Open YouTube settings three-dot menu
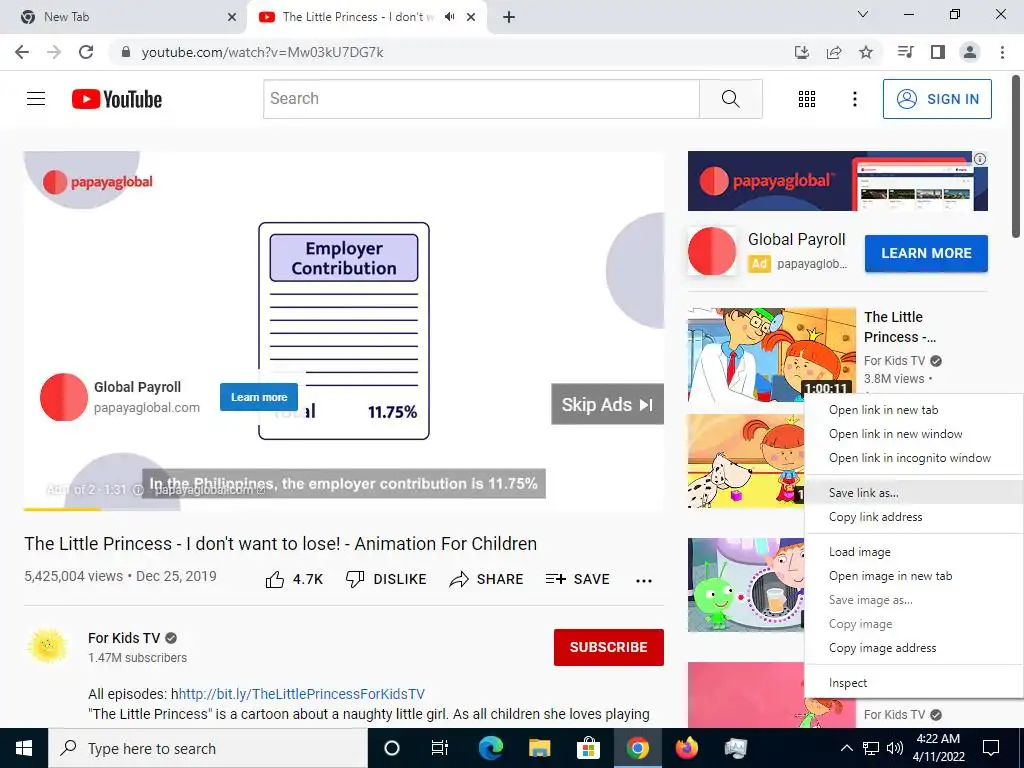 854,99
